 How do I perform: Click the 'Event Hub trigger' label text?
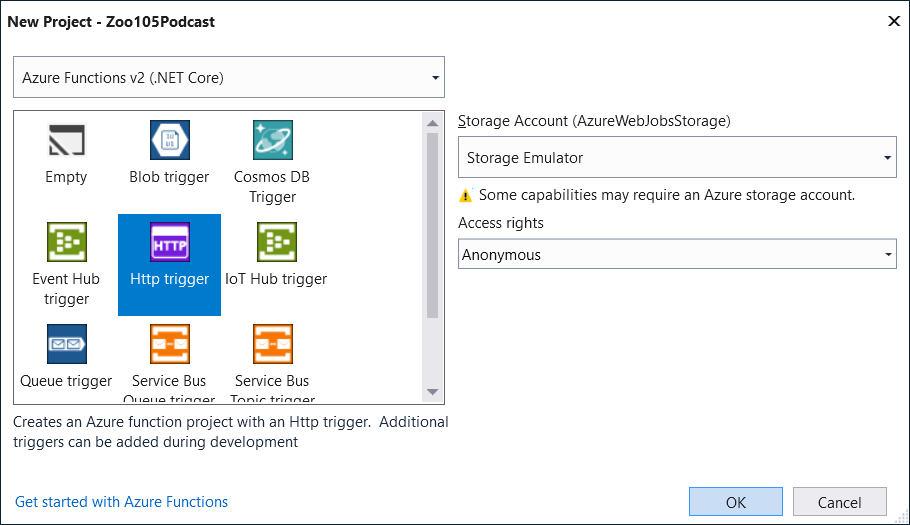point(66,289)
